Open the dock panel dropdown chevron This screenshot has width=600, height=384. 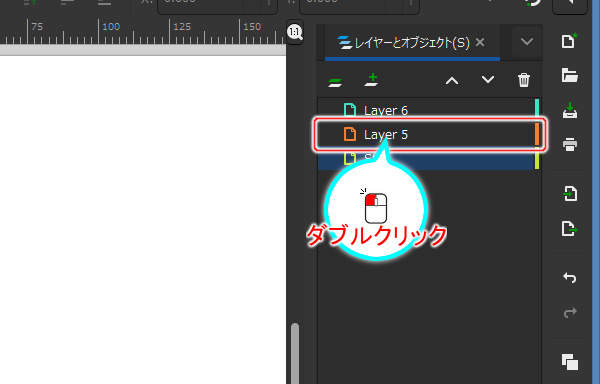527,41
